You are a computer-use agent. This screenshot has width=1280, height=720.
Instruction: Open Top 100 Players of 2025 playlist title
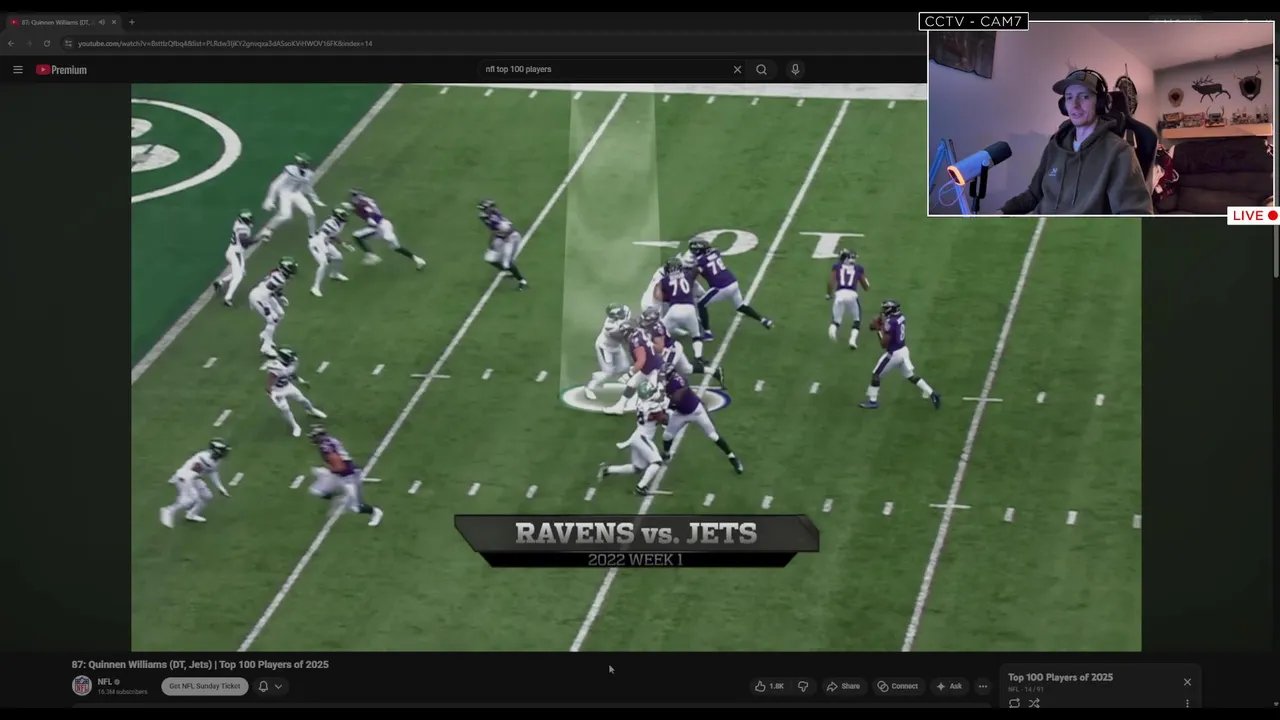(x=1060, y=677)
